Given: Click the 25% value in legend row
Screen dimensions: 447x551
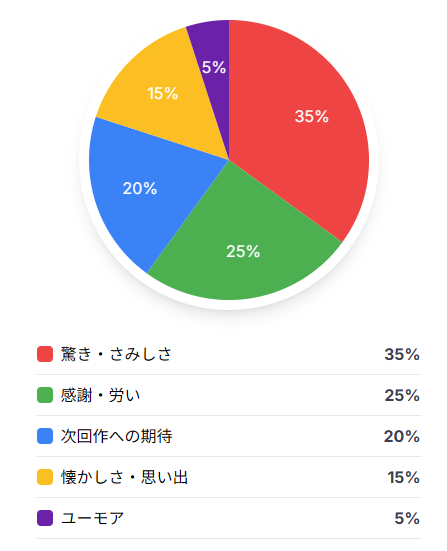Looking at the screenshot, I should (x=402, y=395).
